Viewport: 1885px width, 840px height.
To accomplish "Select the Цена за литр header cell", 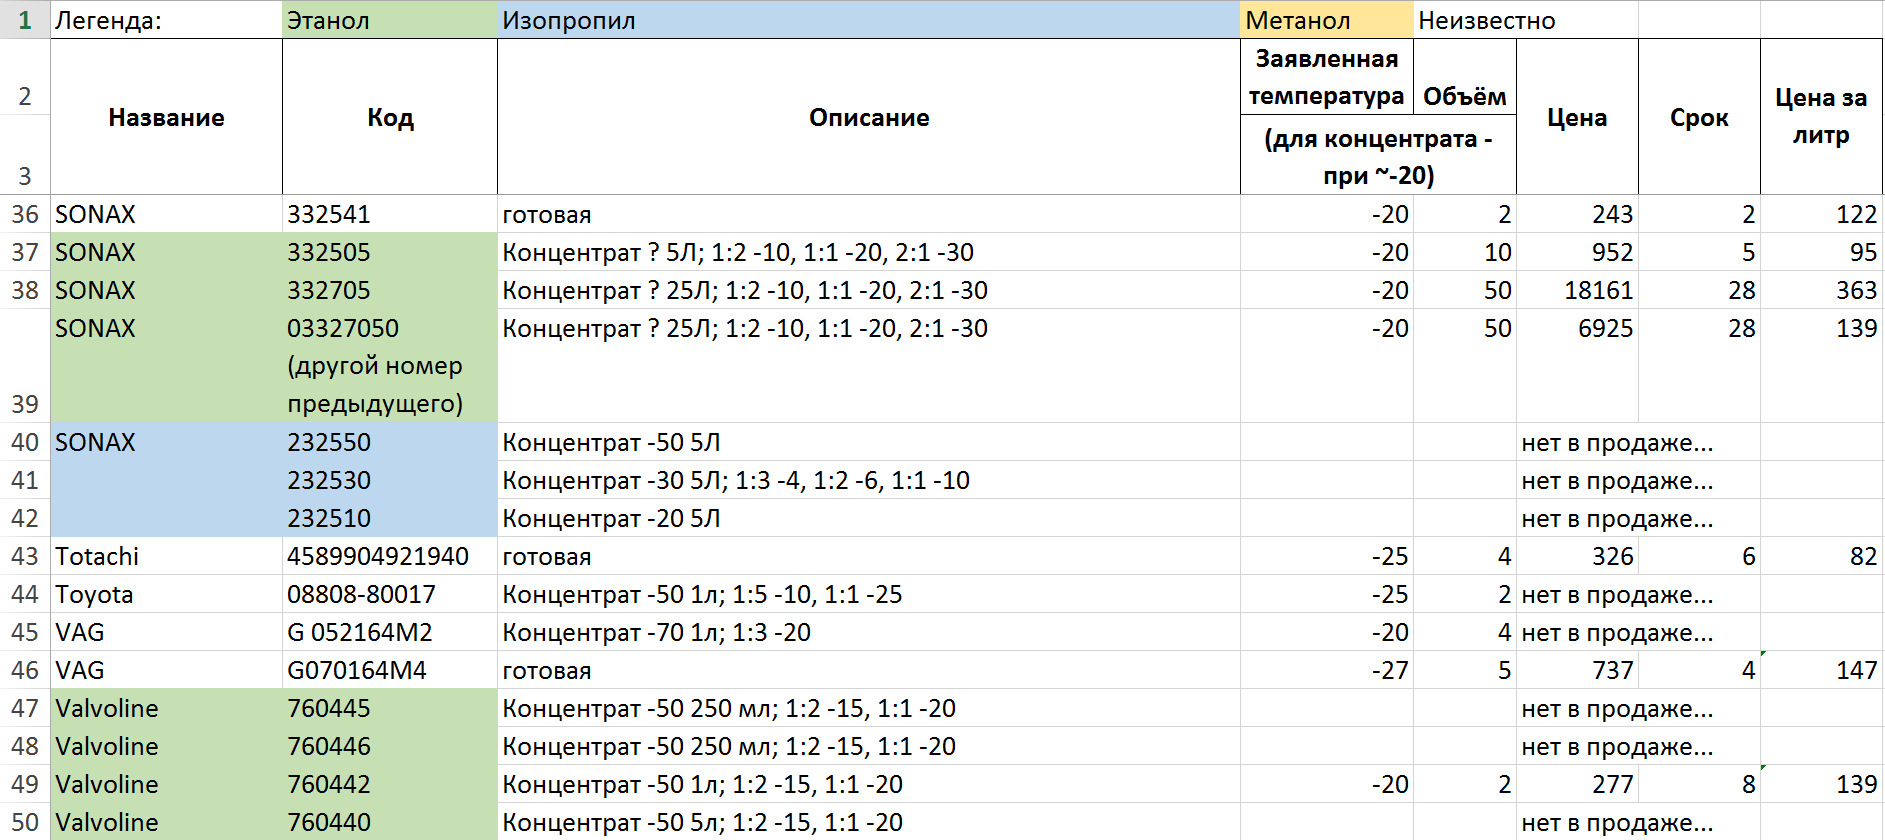I will pyautogui.click(x=1820, y=117).
